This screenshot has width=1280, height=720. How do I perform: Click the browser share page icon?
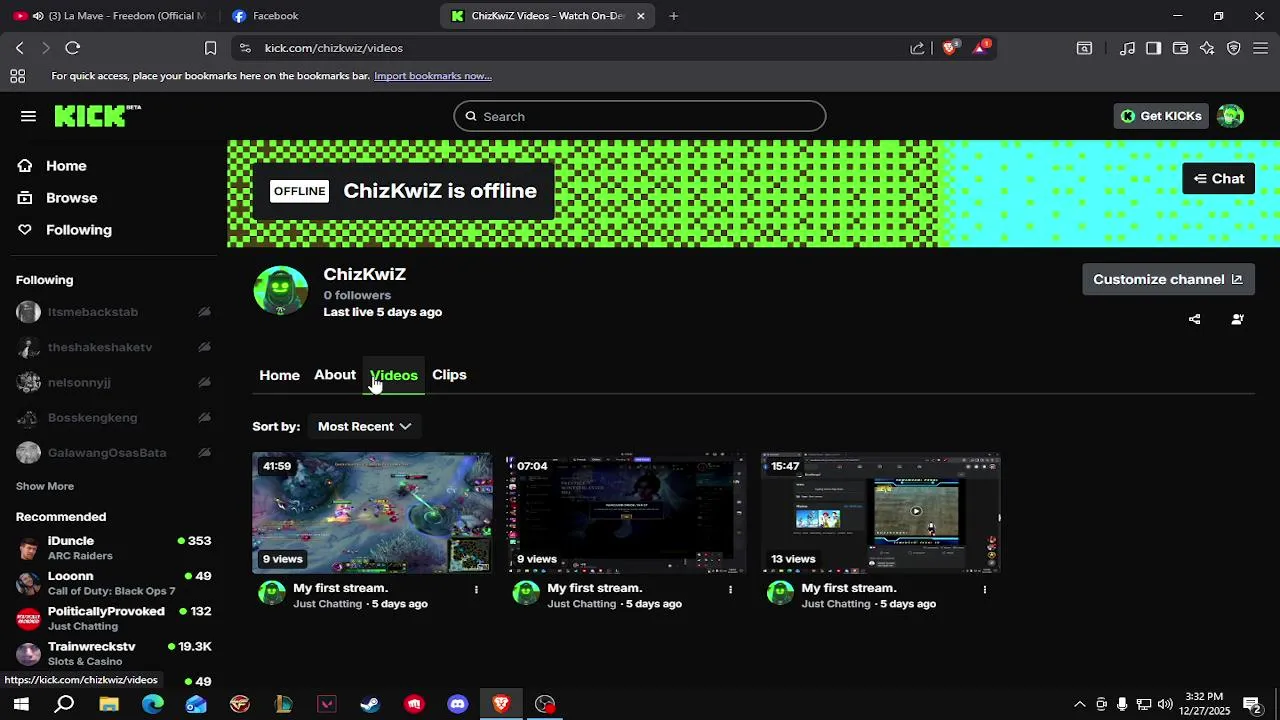coord(917,48)
